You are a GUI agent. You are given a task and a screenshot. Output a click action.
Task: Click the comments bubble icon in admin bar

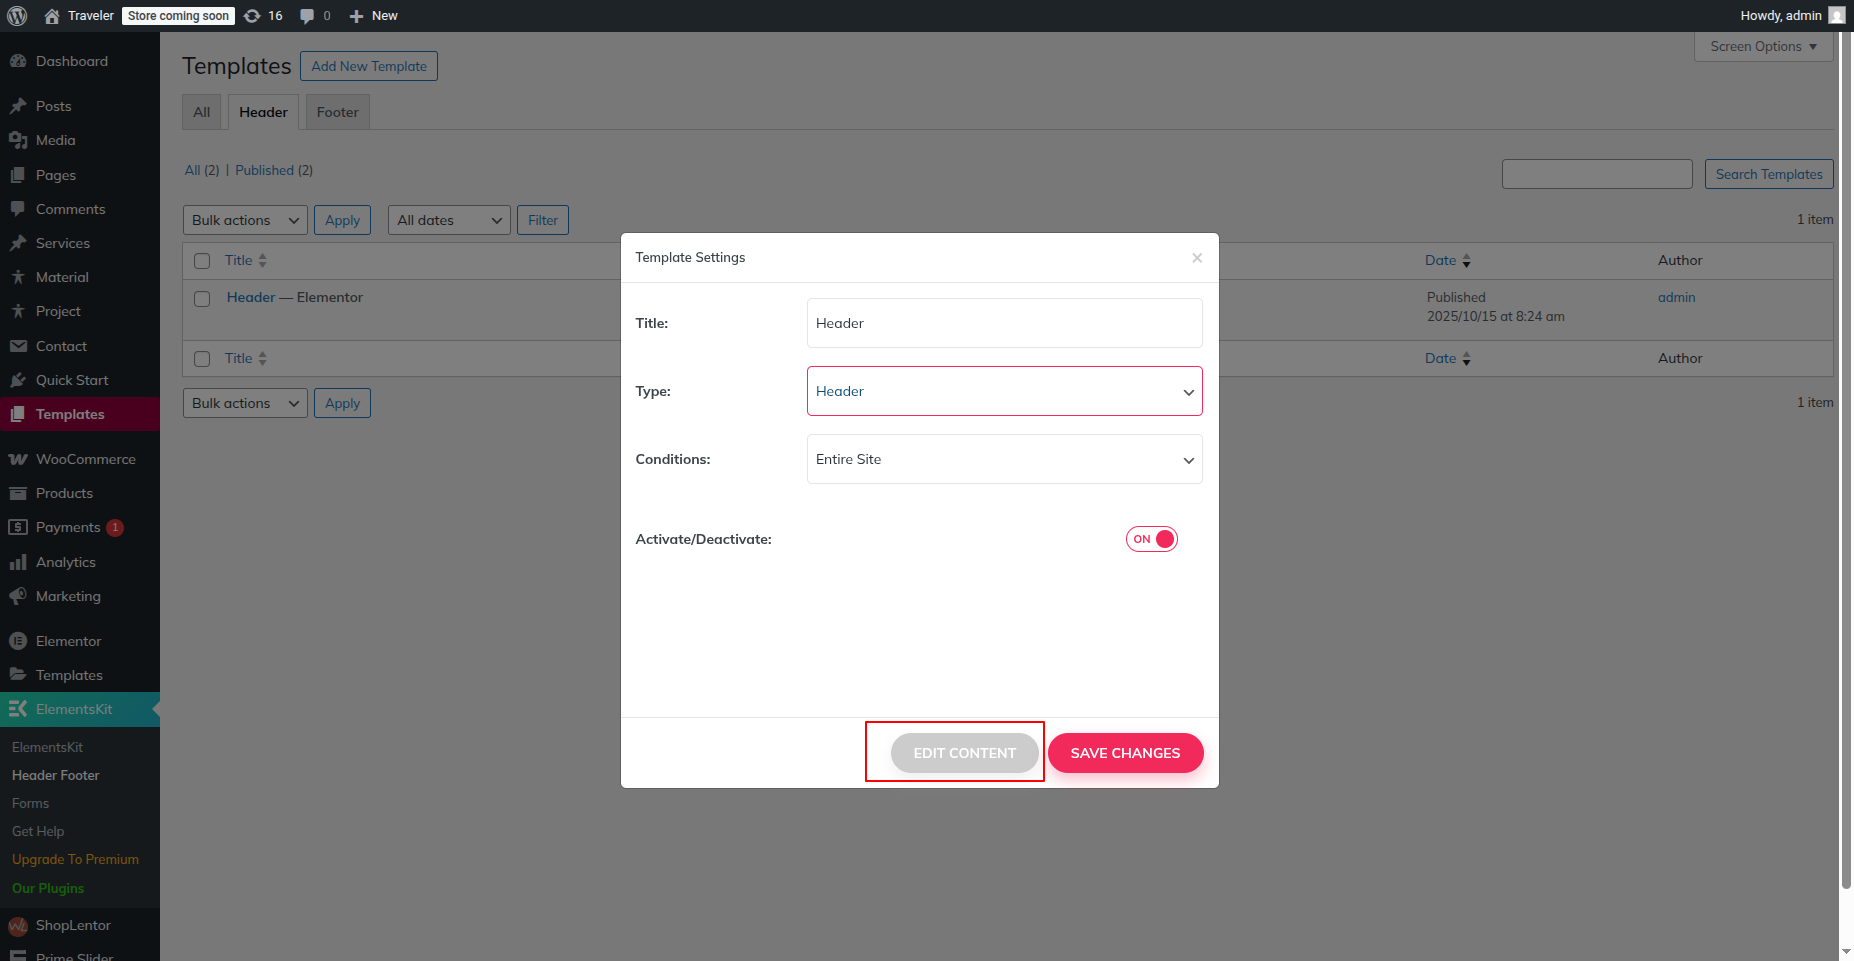coord(307,16)
